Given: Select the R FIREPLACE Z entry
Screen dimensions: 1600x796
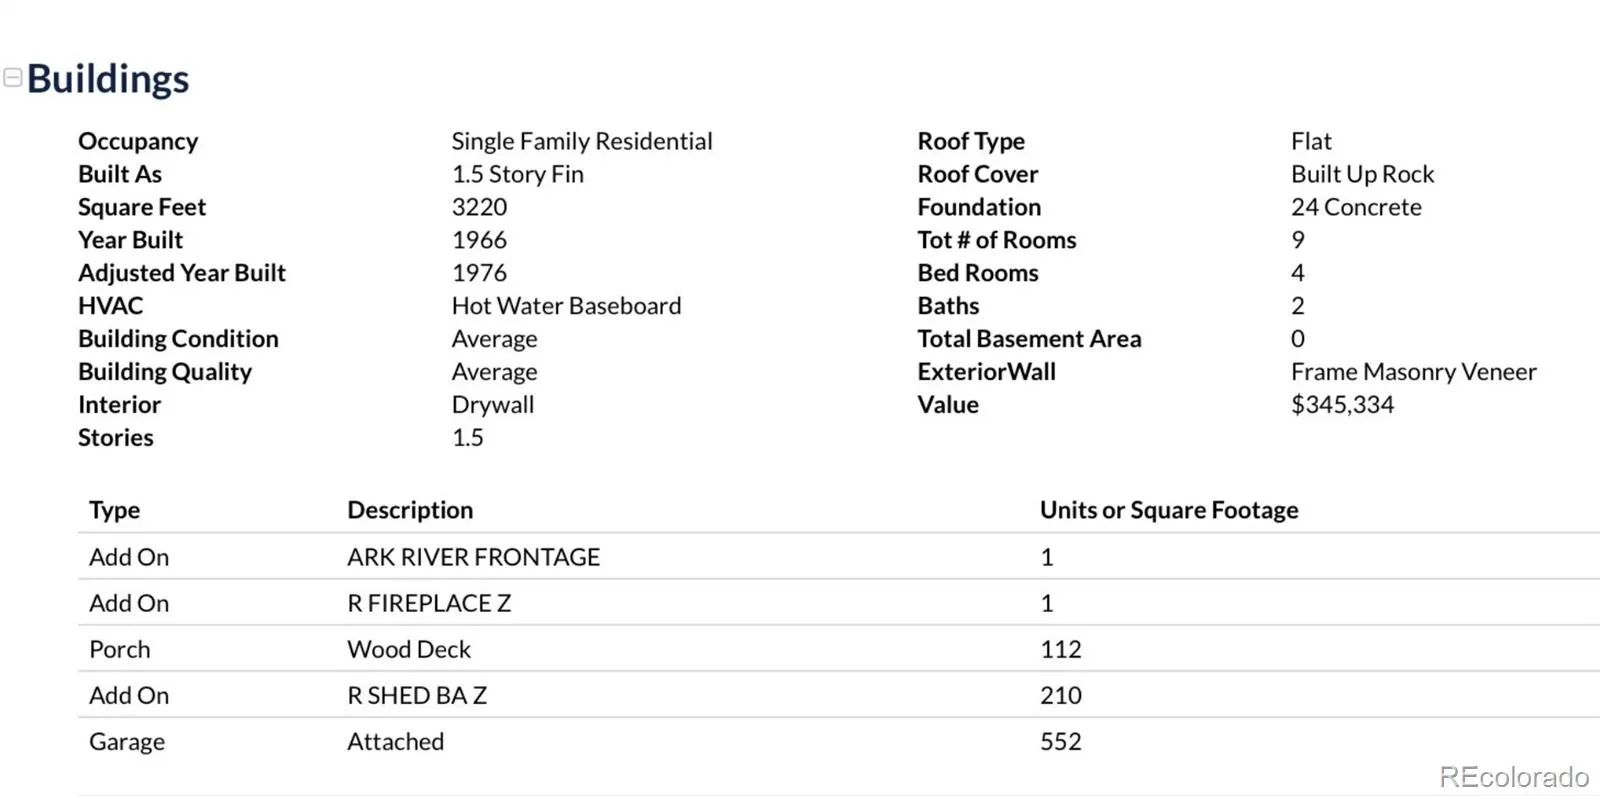Looking at the screenshot, I should (x=429, y=603).
